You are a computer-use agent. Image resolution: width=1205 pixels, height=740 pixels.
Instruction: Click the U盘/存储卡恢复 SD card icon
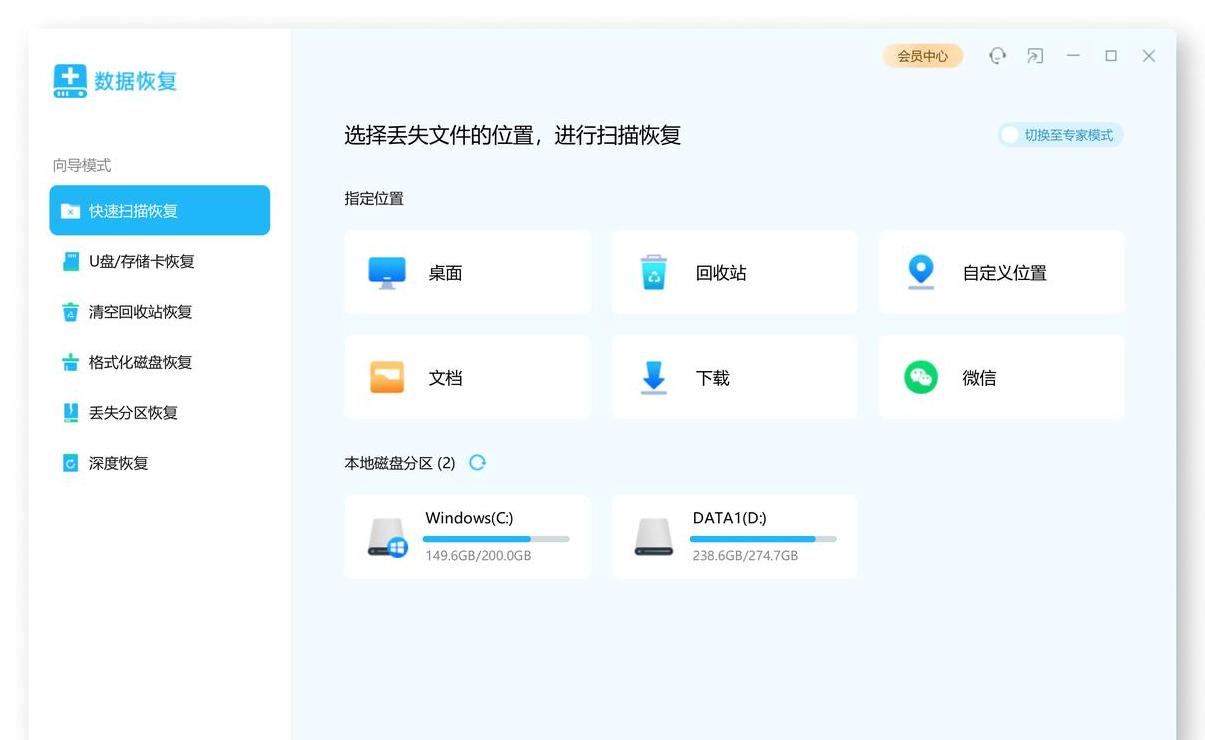(71, 262)
